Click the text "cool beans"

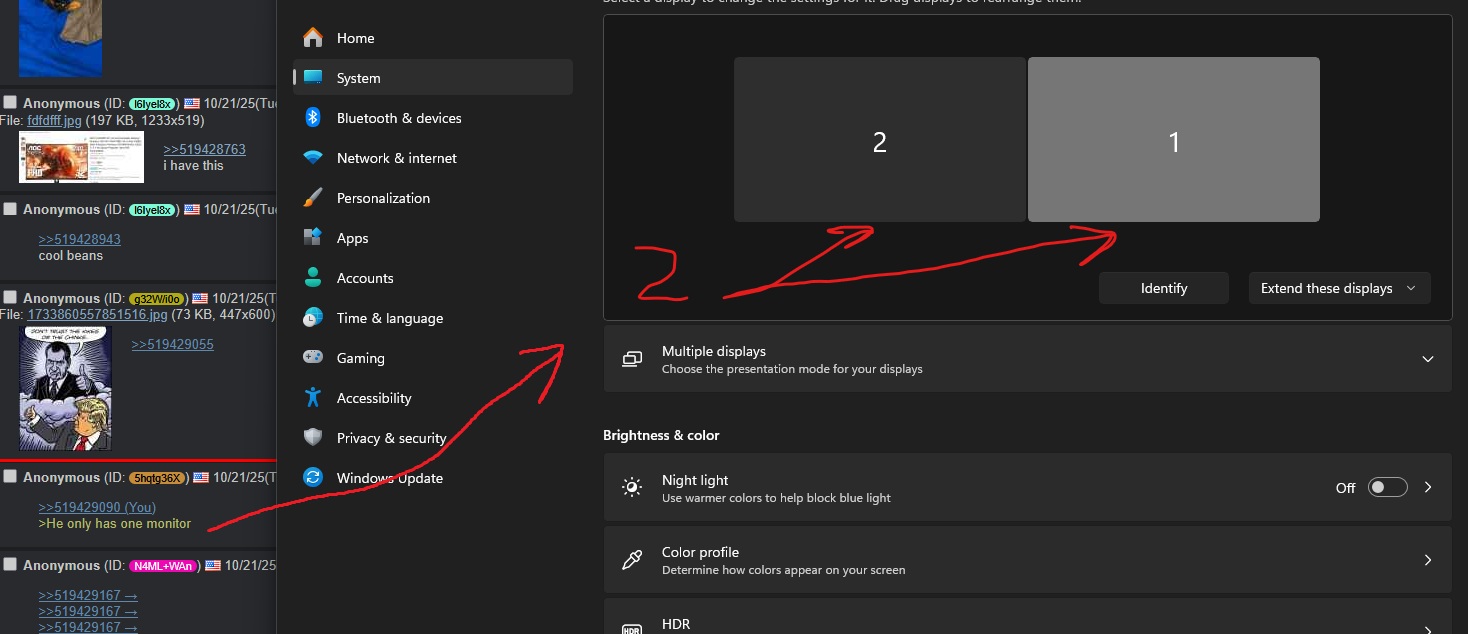pyautogui.click(x=70, y=256)
